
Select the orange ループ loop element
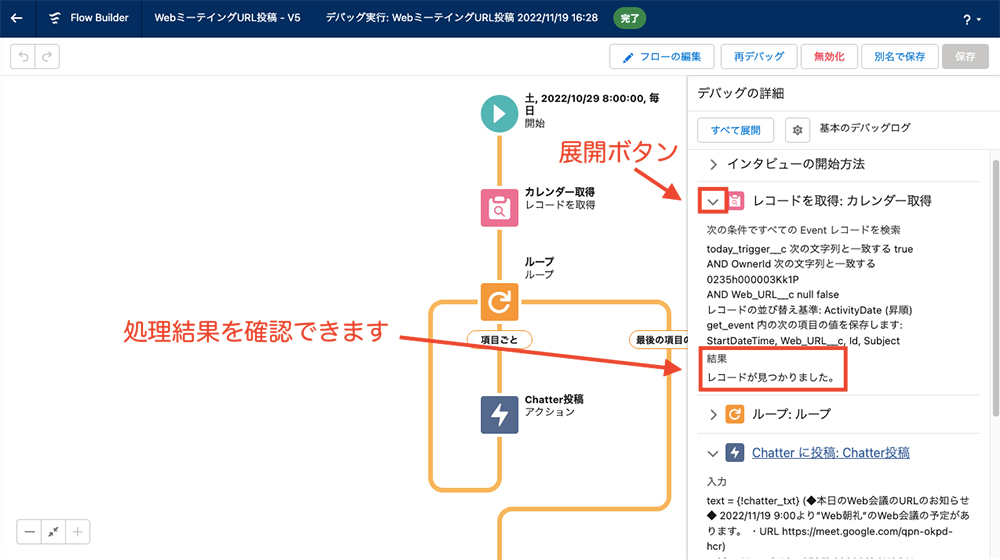pyautogui.click(x=499, y=302)
